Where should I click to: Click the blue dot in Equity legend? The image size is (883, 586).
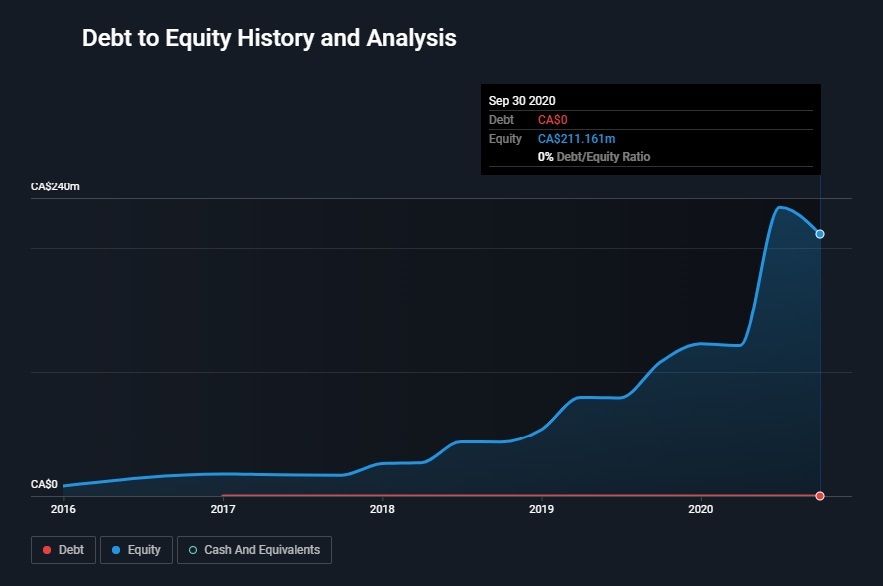115,550
